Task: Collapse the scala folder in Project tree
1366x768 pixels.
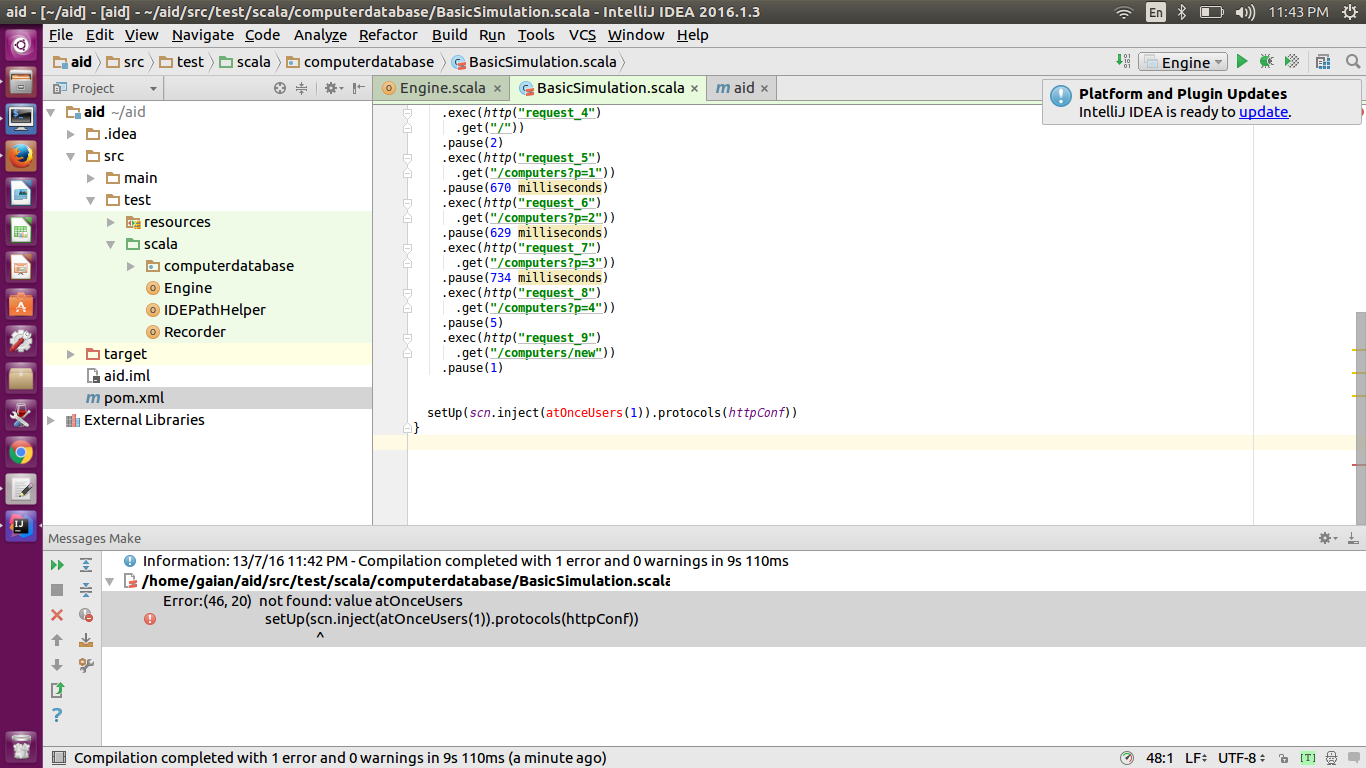Action: [x=112, y=243]
